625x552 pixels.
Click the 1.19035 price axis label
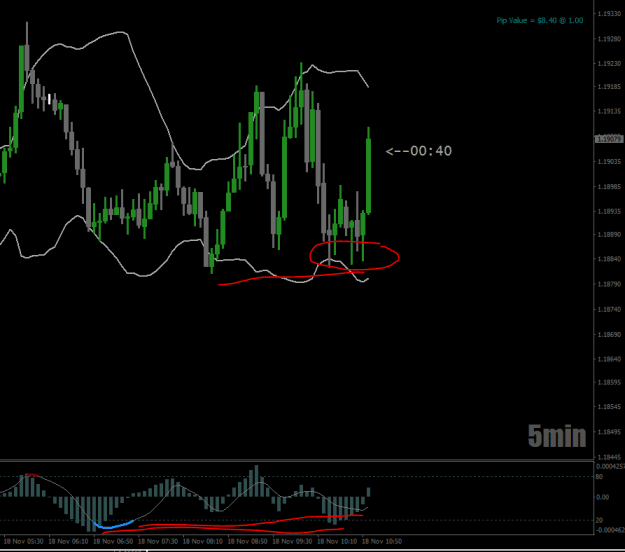[609, 161]
